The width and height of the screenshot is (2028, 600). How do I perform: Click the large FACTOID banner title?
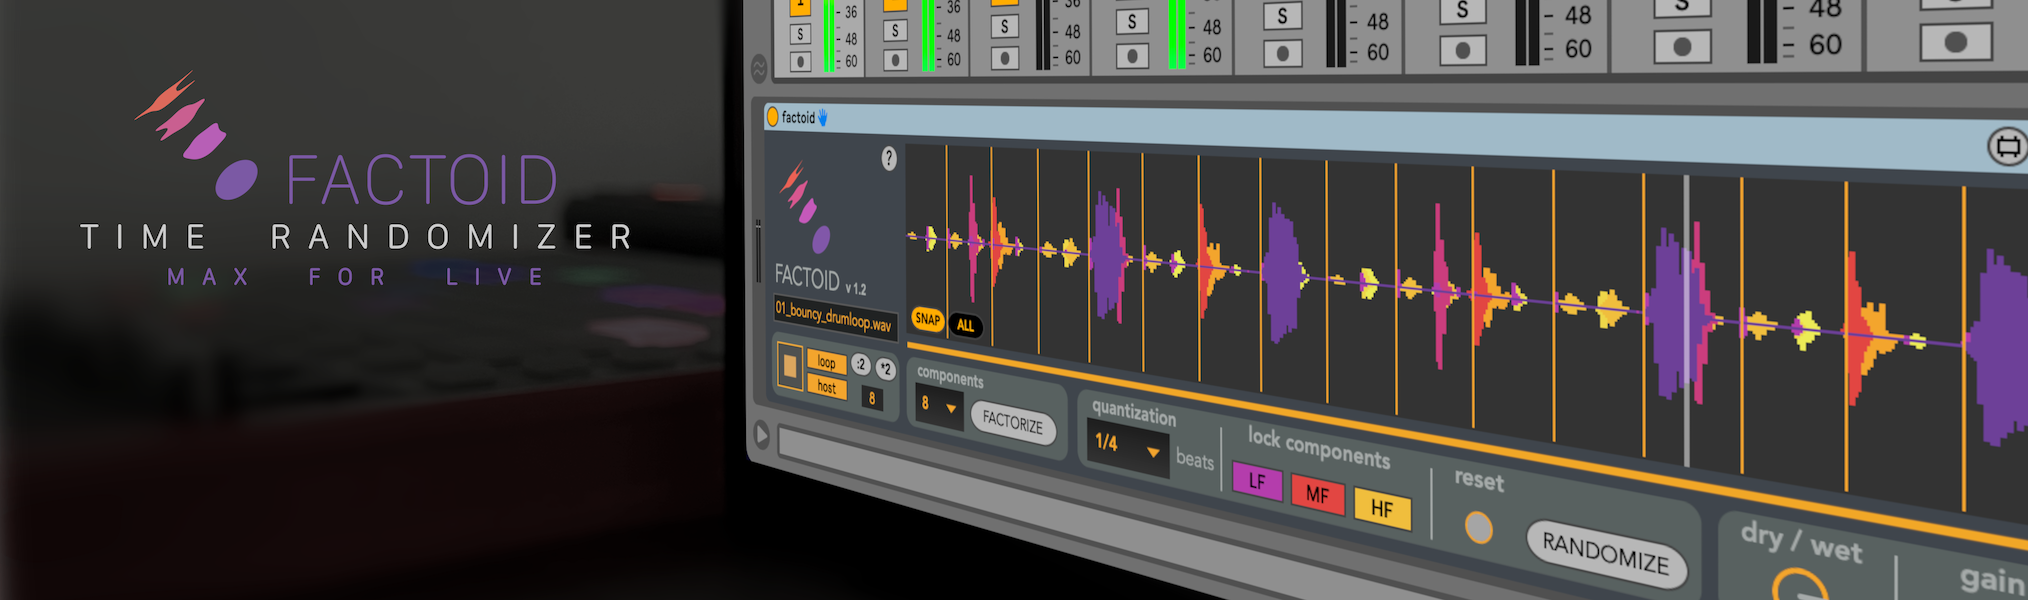[x=421, y=181]
